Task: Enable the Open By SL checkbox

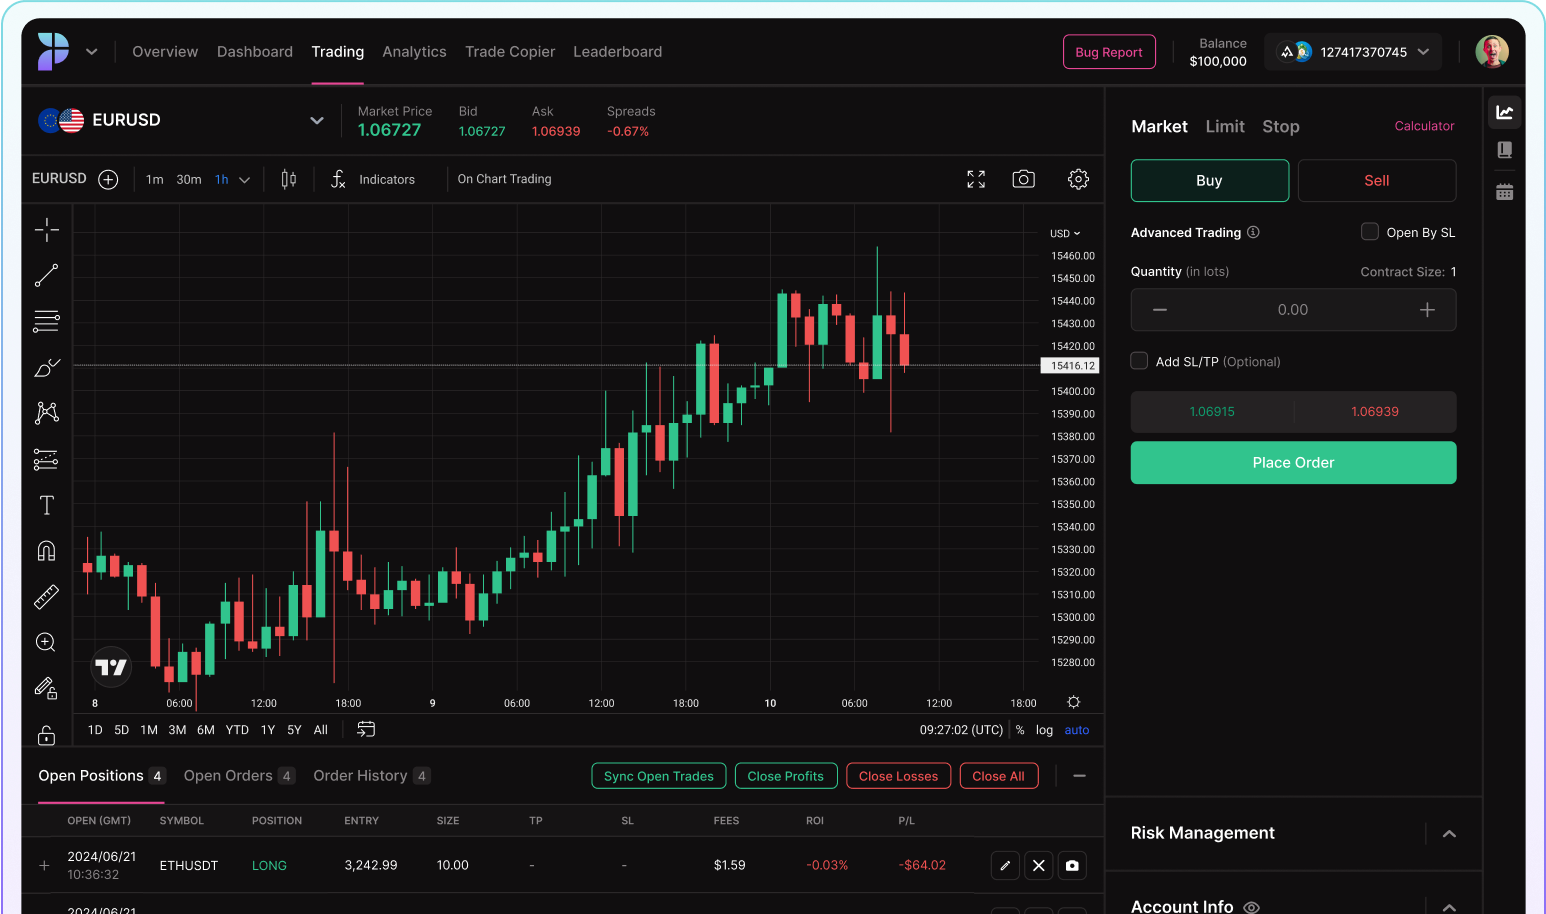Action: pos(1370,232)
